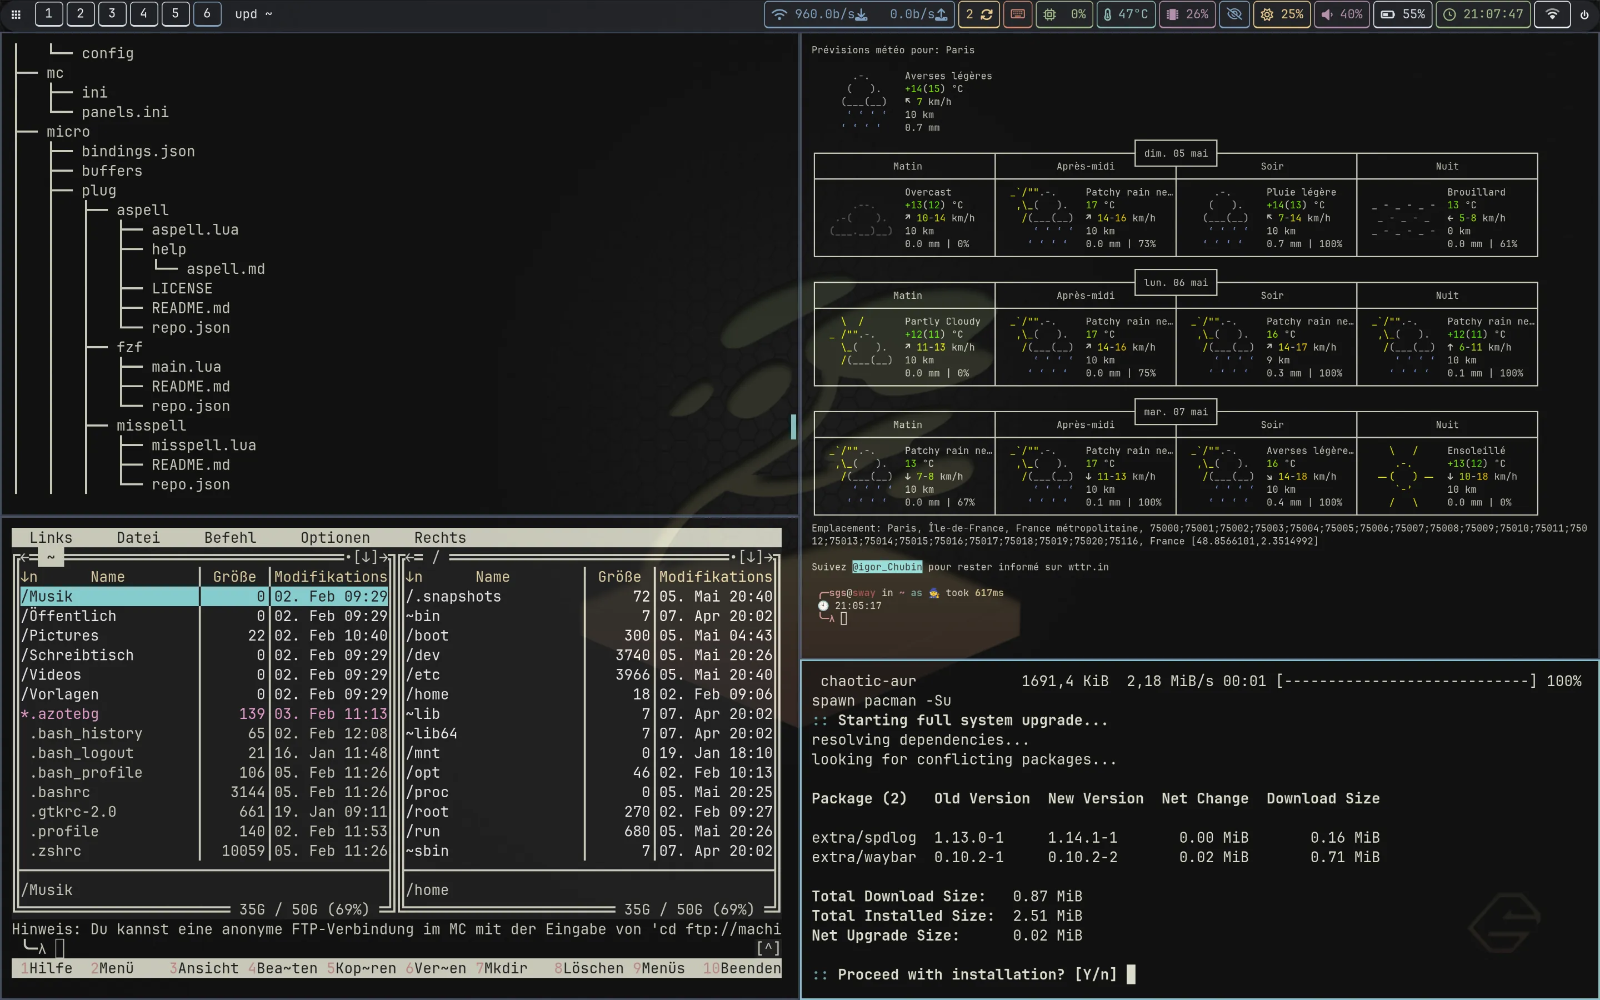Viewport: 1600px width, 1000px height.
Task: Open the Datei menu in Midnight Commander
Action: click(x=138, y=538)
